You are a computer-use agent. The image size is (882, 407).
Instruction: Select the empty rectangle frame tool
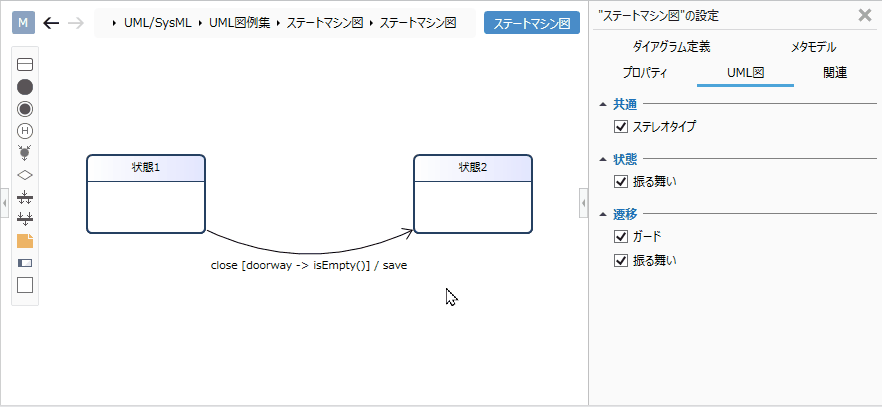(25, 285)
